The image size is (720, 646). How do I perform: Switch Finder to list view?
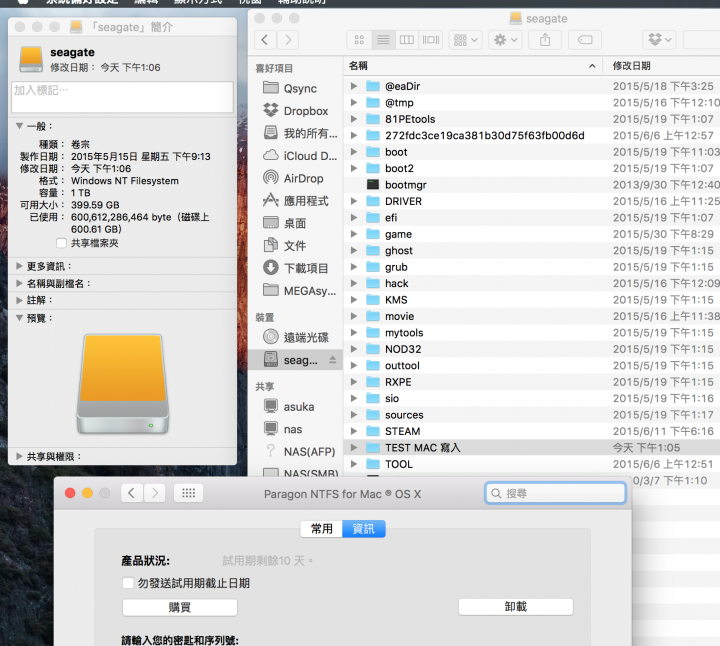(x=383, y=40)
